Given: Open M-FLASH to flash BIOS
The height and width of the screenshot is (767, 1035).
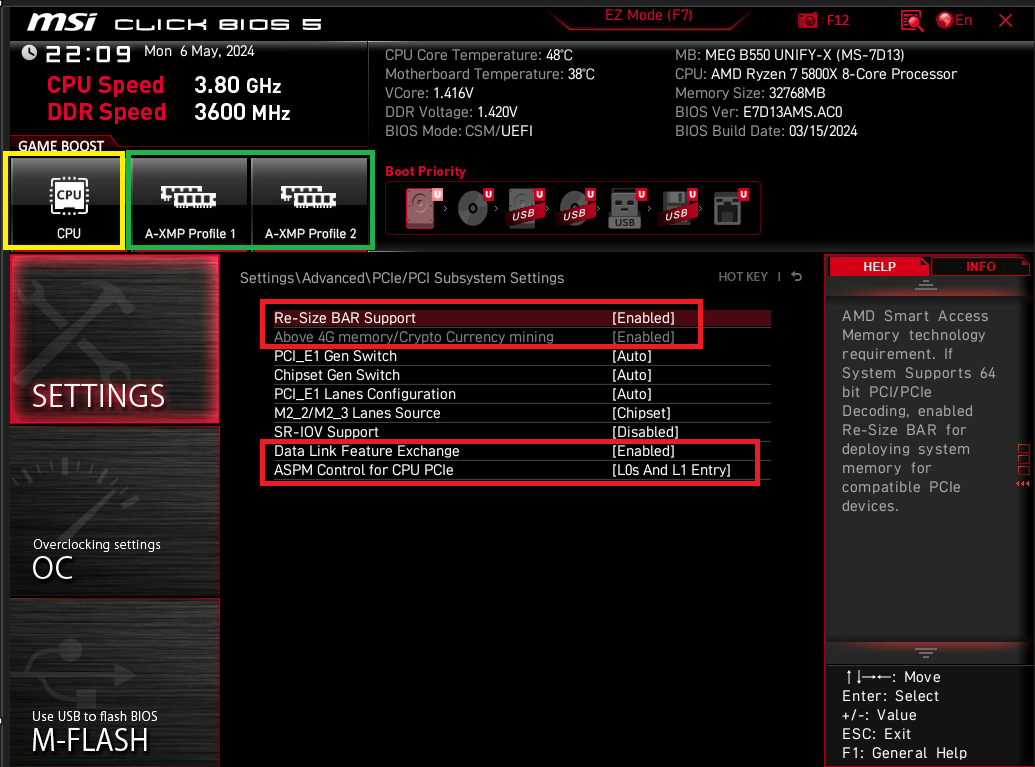Looking at the screenshot, I should (x=115, y=683).
